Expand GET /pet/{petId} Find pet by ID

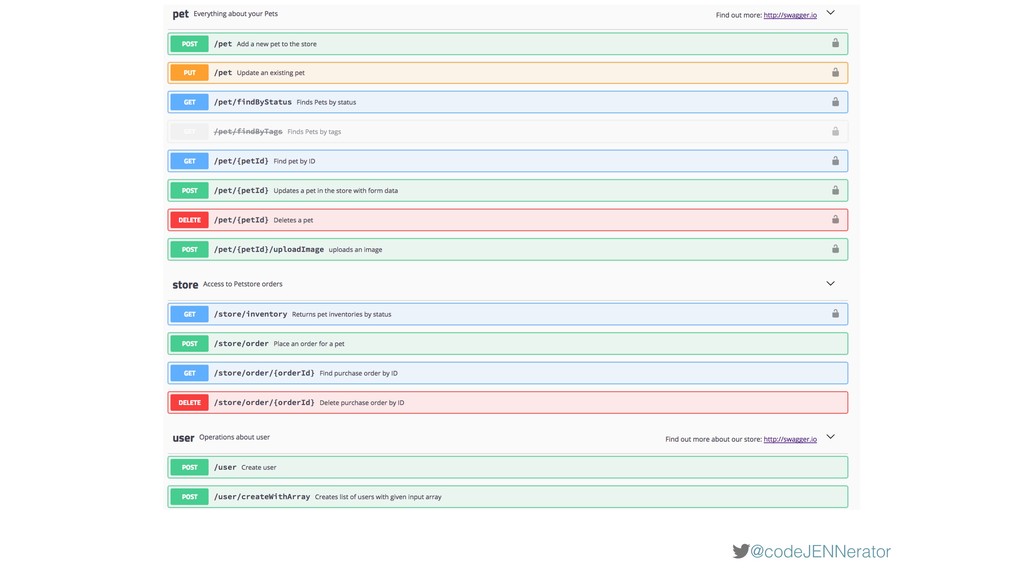click(x=507, y=161)
